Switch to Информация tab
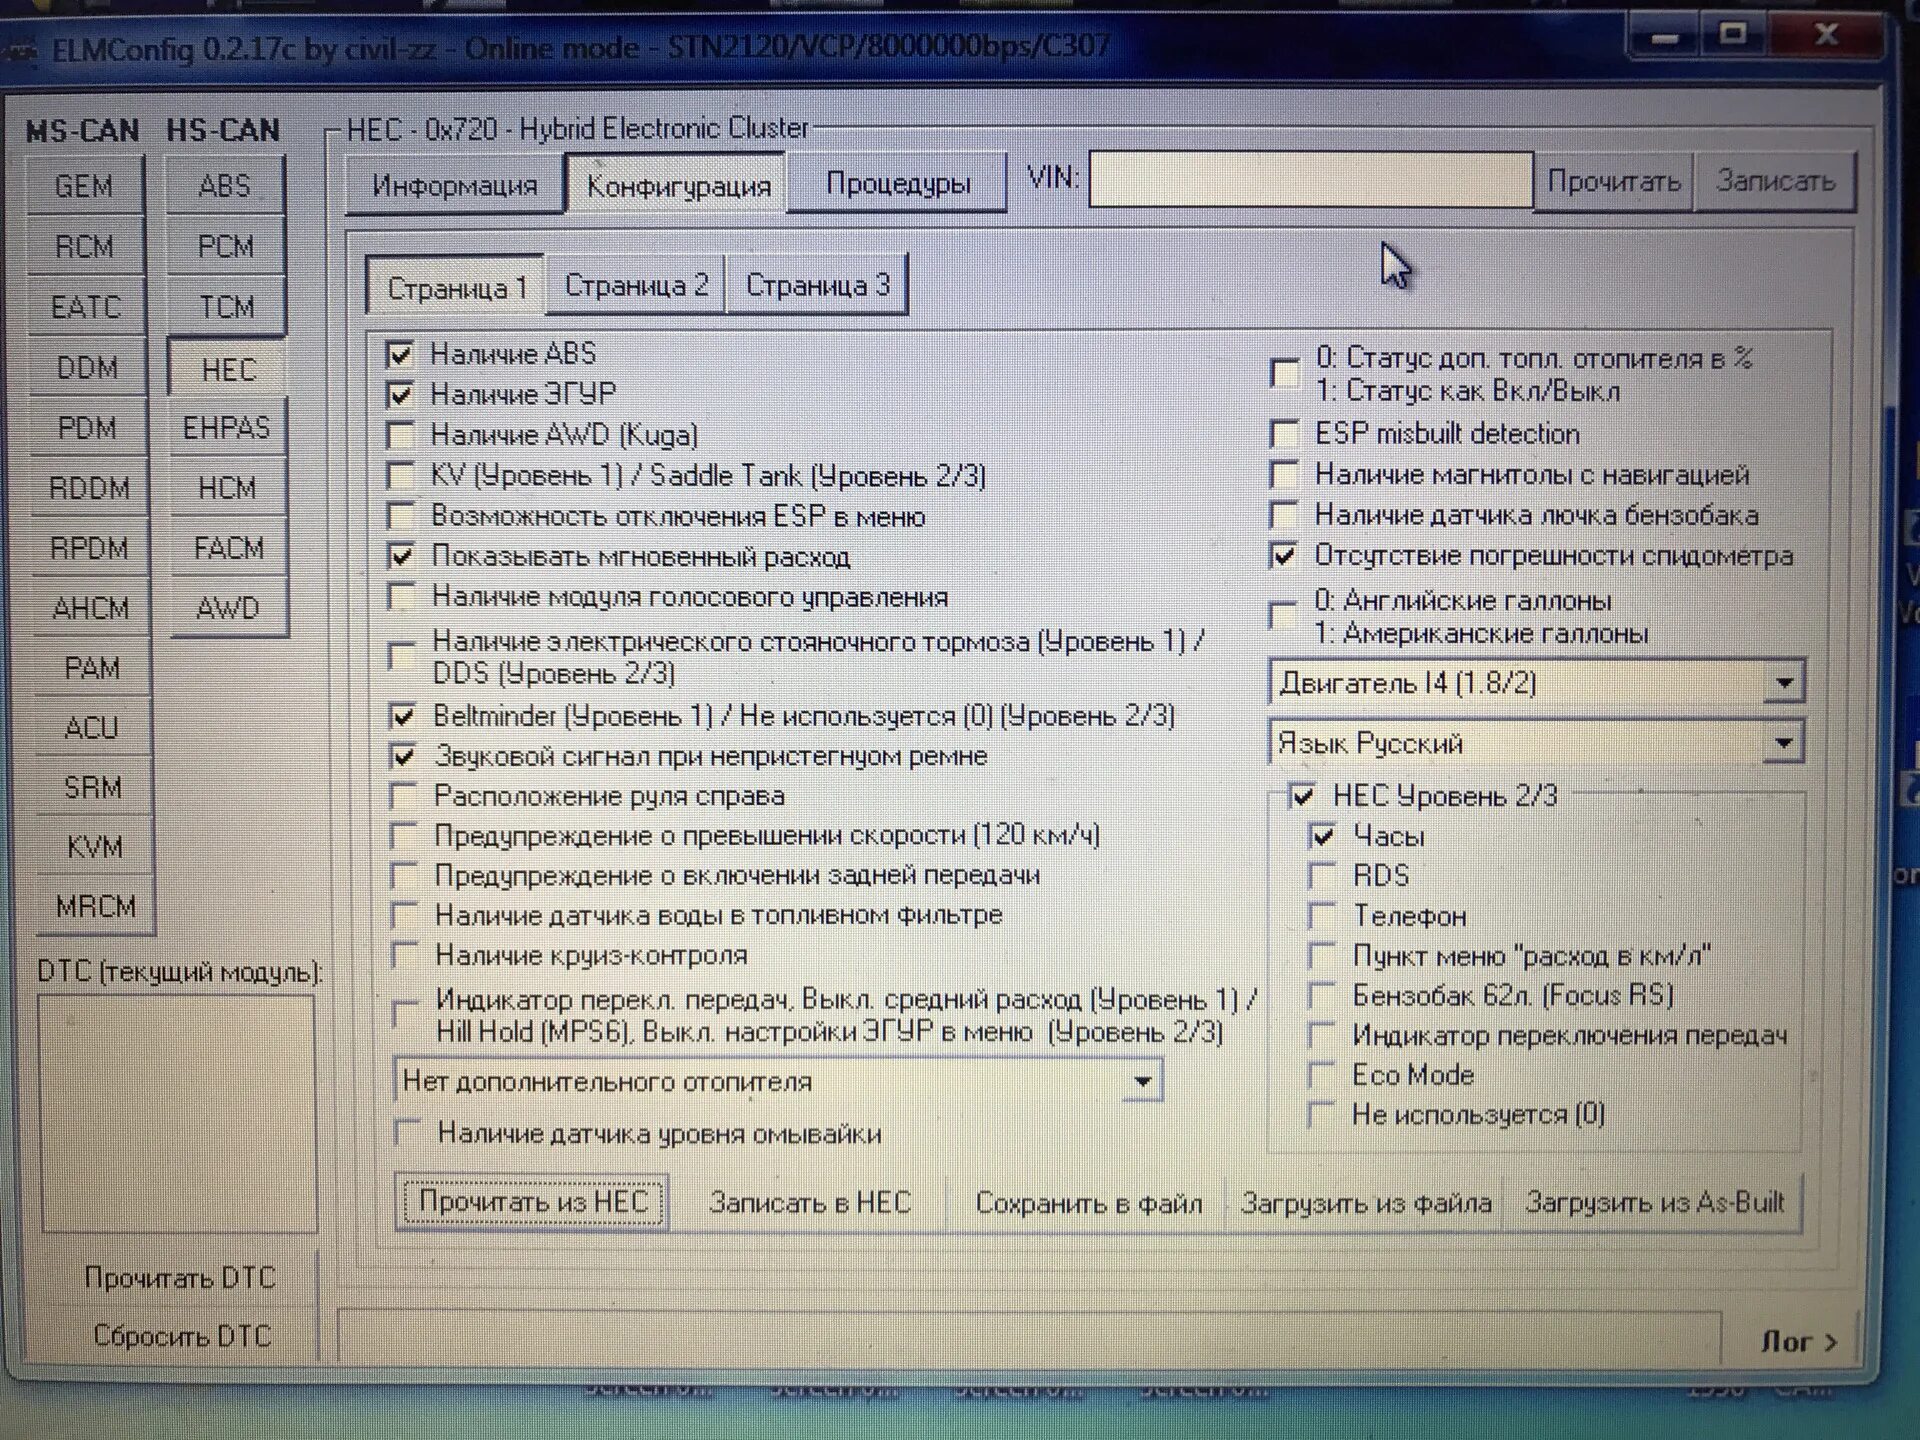This screenshot has width=1920, height=1440. (454, 185)
